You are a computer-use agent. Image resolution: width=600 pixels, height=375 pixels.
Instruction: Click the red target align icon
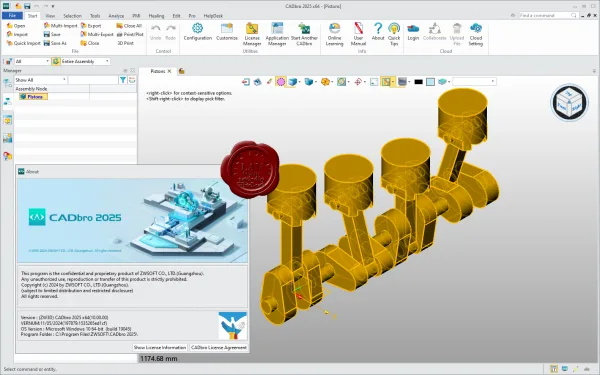pyautogui.click(x=358, y=82)
